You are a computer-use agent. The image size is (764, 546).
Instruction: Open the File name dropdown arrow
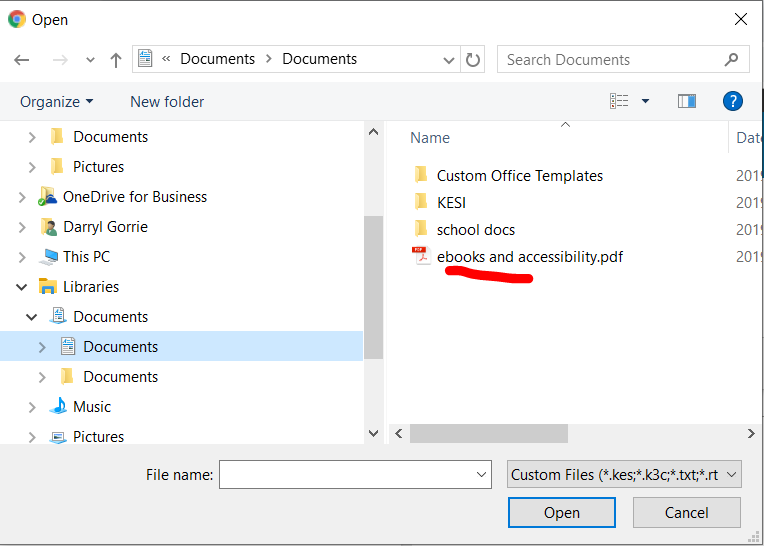(481, 474)
